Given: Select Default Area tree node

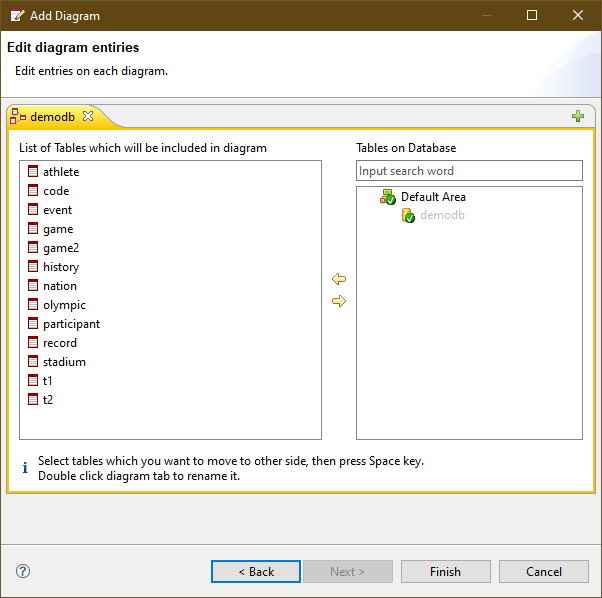Looking at the screenshot, I should 433,197.
